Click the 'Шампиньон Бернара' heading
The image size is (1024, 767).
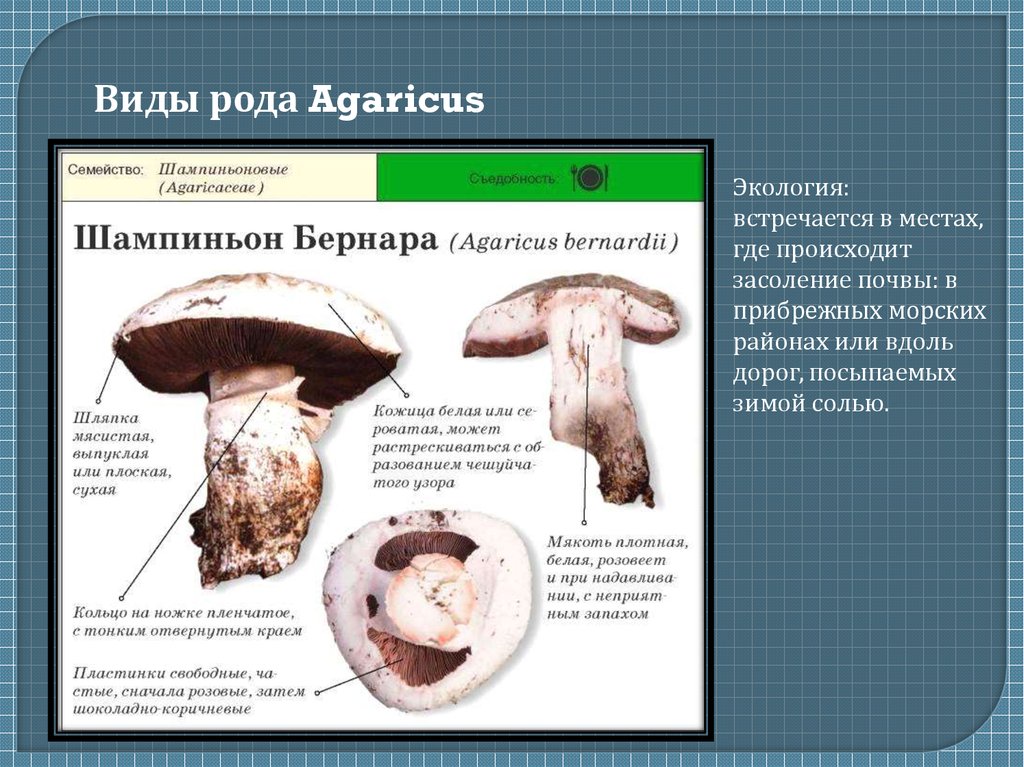tap(257, 241)
